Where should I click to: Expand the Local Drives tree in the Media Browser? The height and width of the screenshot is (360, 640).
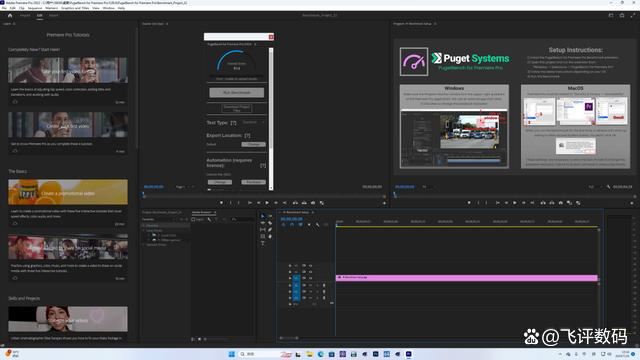click(144, 230)
